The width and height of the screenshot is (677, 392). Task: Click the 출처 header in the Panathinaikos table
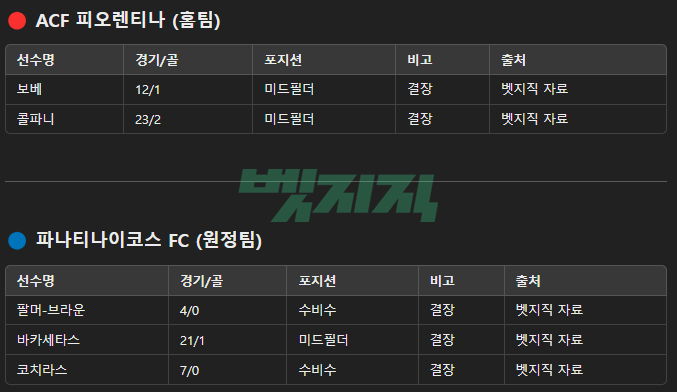point(528,281)
